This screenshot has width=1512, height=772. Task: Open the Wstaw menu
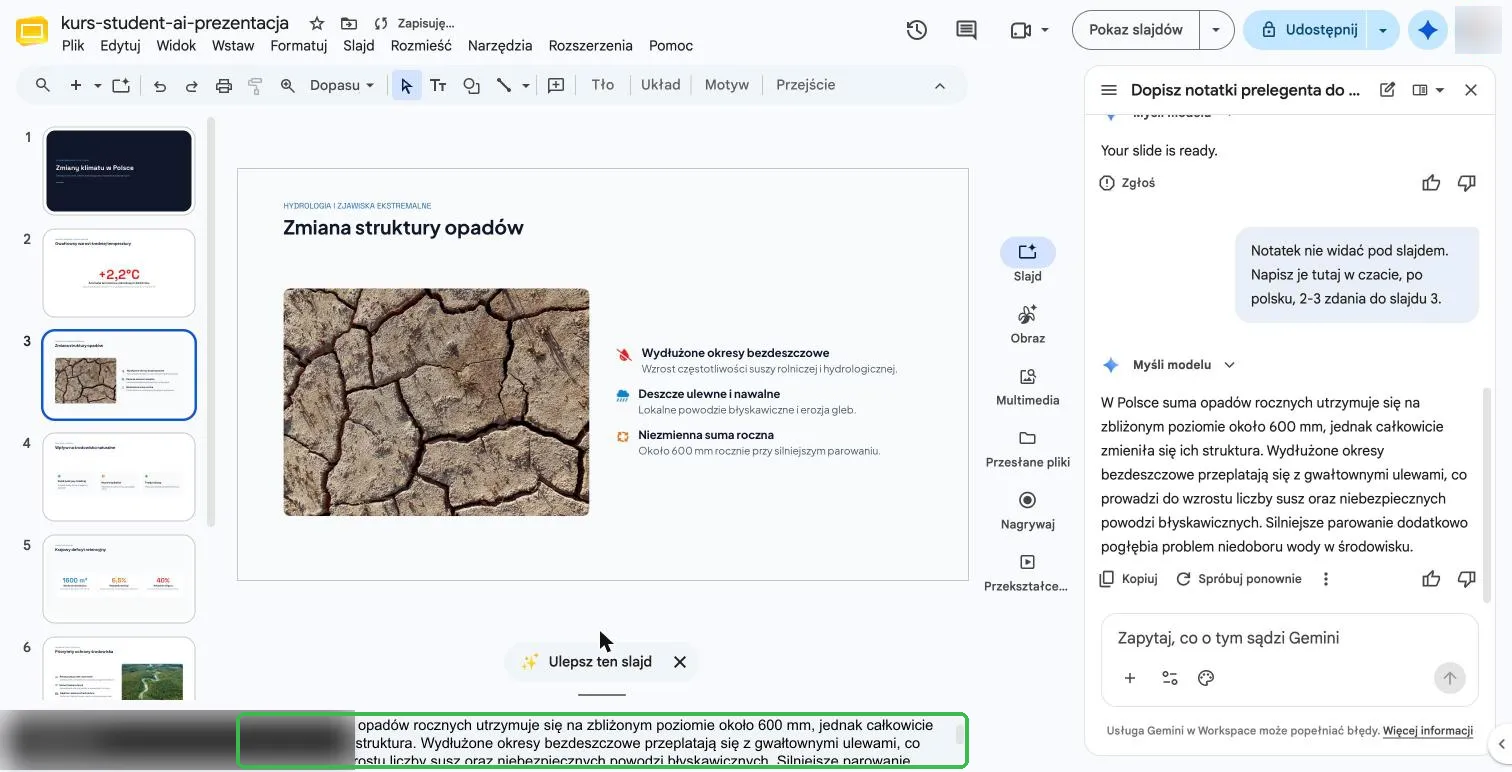click(x=233, y=45)
